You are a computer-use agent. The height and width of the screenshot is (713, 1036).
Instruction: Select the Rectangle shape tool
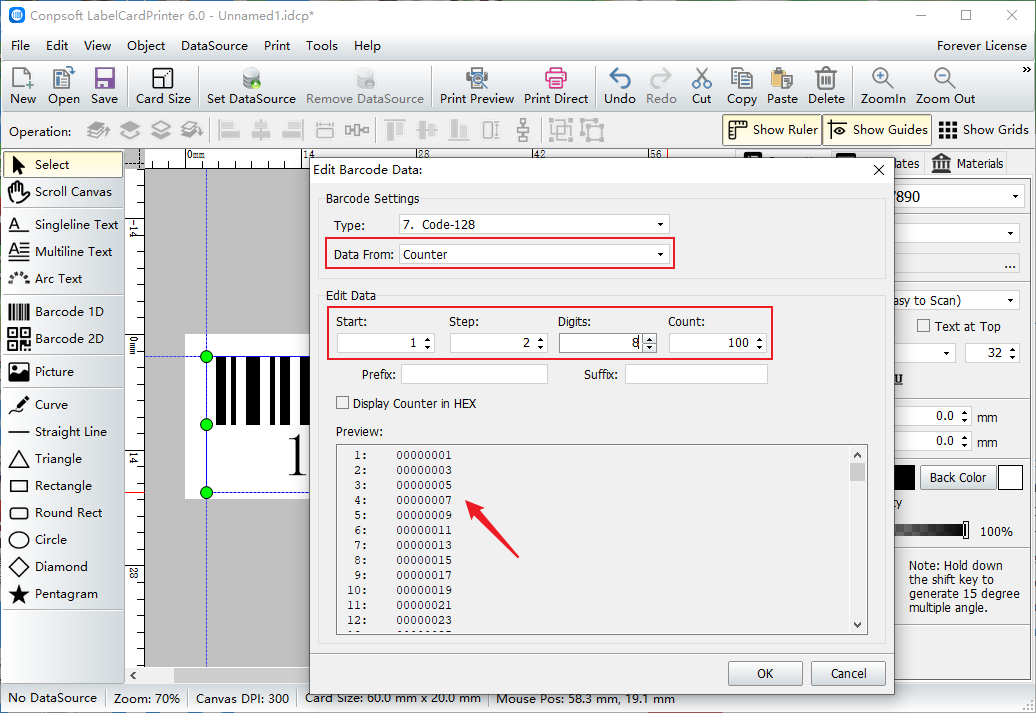coord(63,486)
